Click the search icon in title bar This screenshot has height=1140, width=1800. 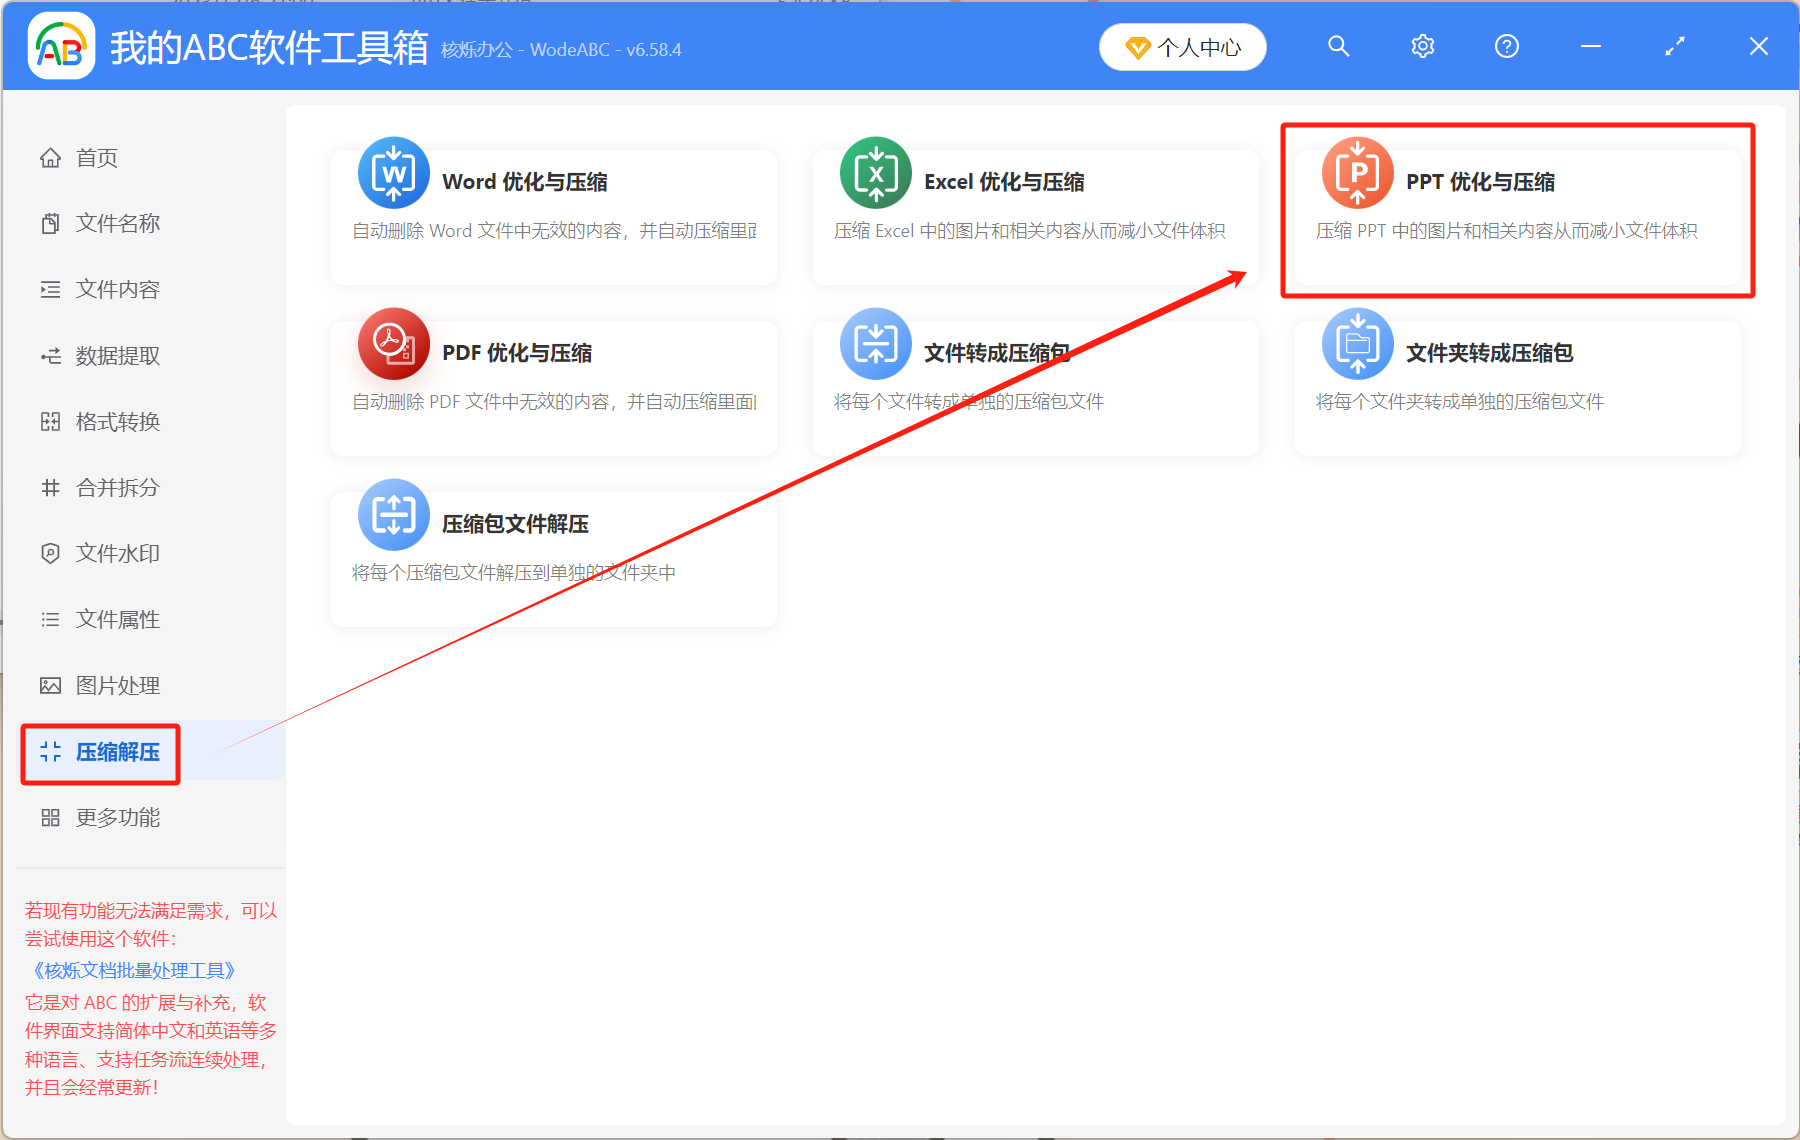1338,46
